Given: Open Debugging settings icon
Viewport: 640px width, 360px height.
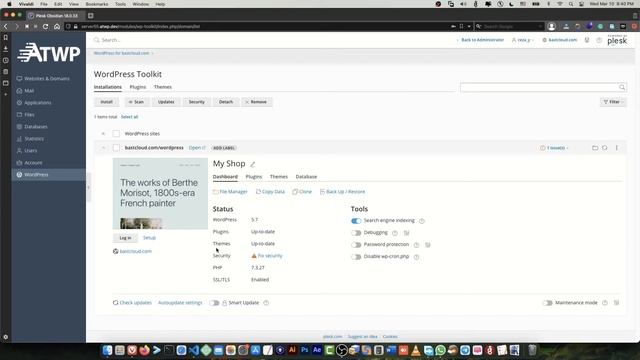Looking at the screenshot, I should point(407,233).
